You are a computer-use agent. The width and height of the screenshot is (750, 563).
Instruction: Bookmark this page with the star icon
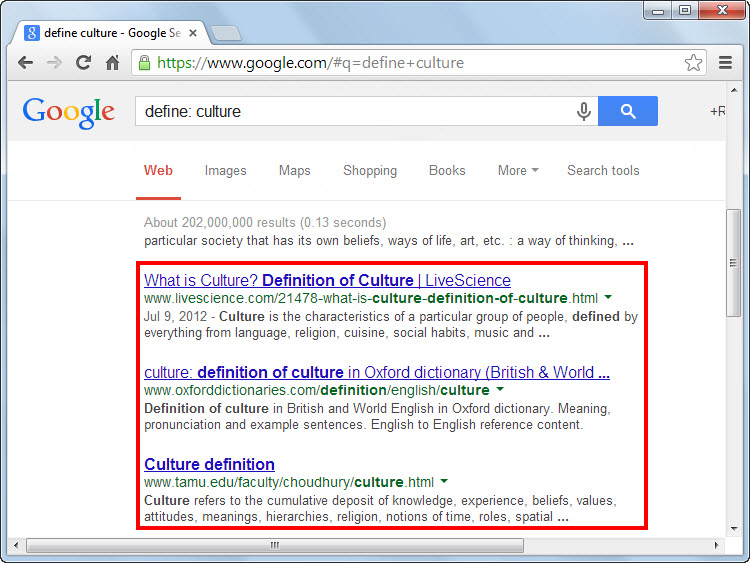pos(693,63)
